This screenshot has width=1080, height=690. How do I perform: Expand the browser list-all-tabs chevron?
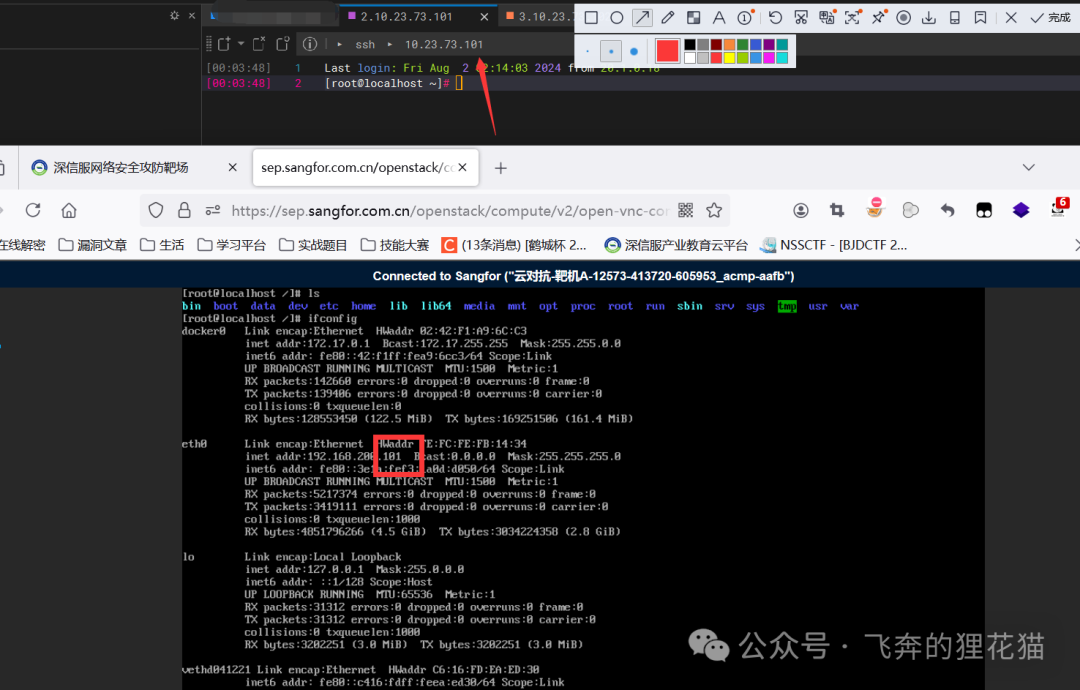click(1028, 167)
